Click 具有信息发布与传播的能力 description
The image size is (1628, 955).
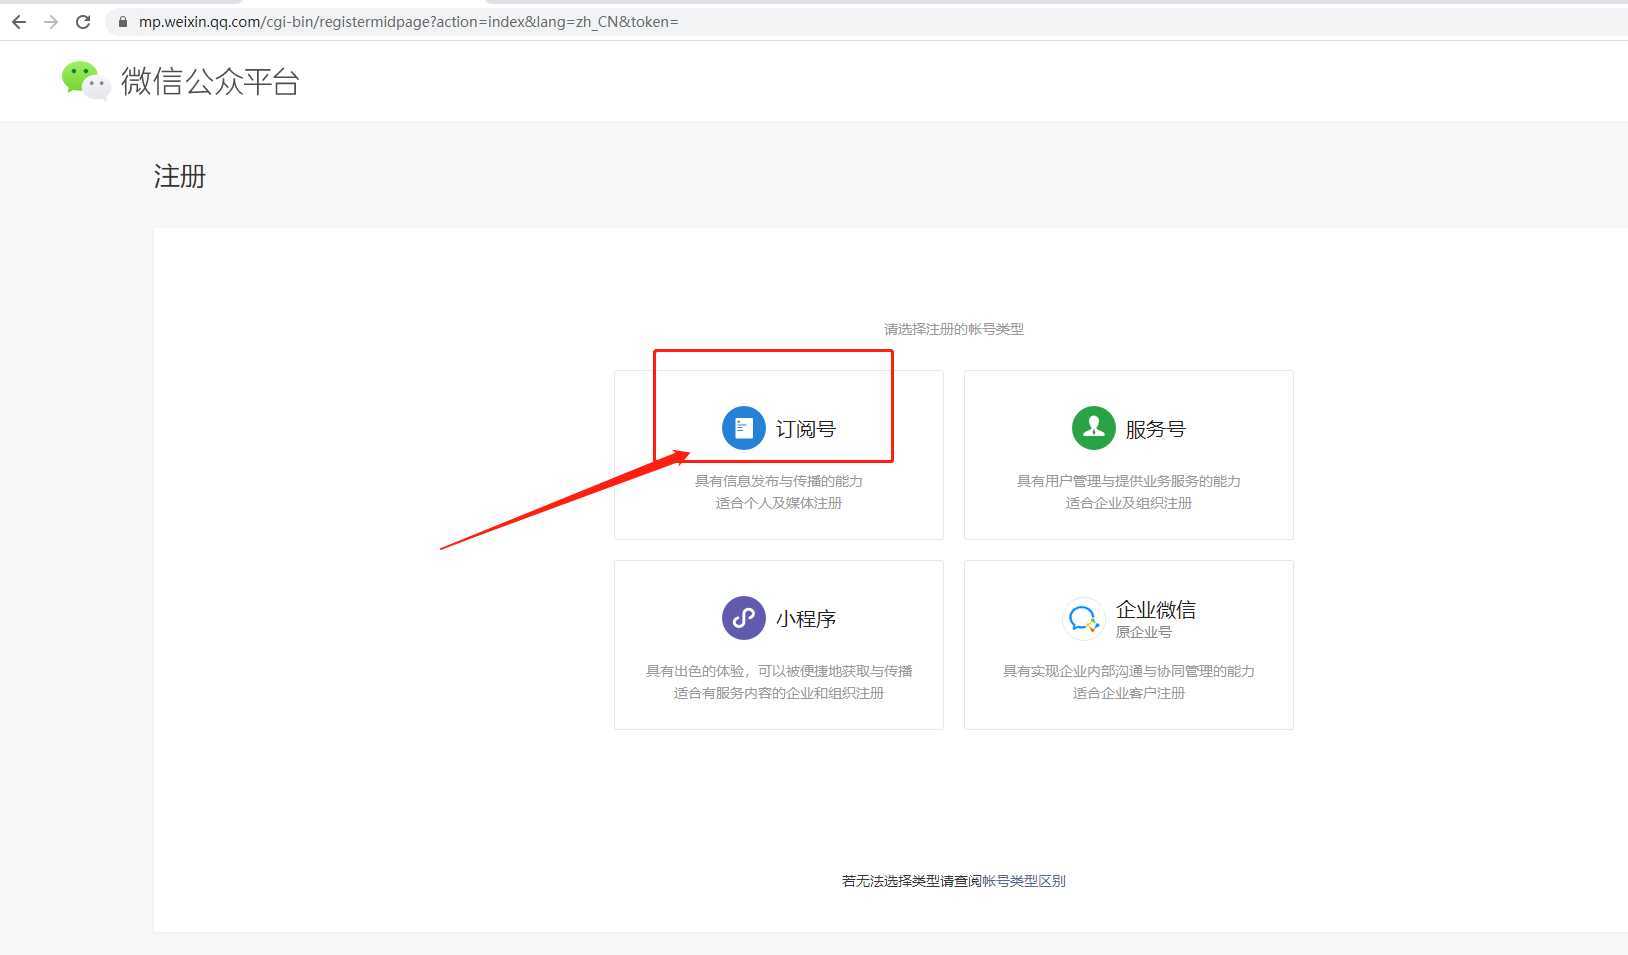pos(779,481)
